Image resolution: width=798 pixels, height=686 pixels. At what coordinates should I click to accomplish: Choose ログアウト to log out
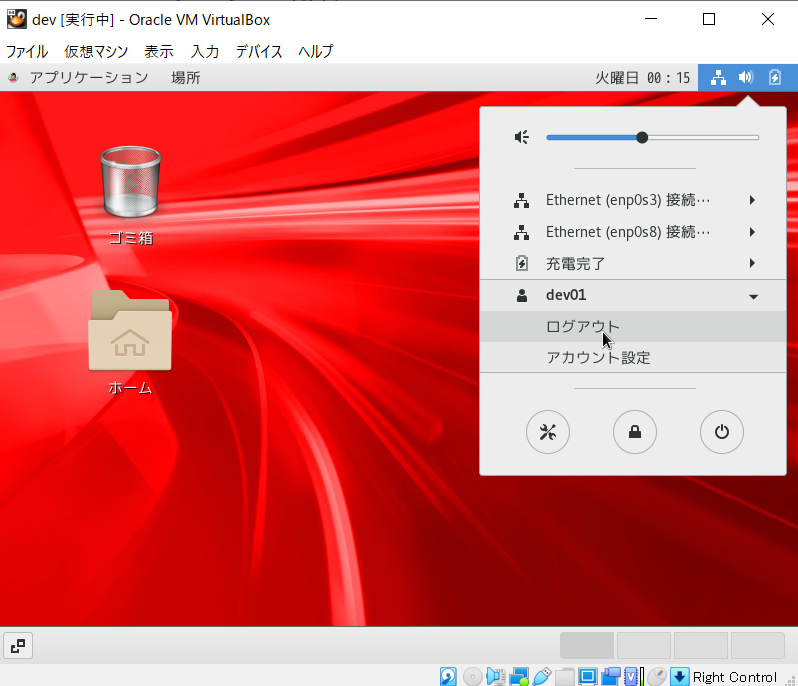click(633, 326)
